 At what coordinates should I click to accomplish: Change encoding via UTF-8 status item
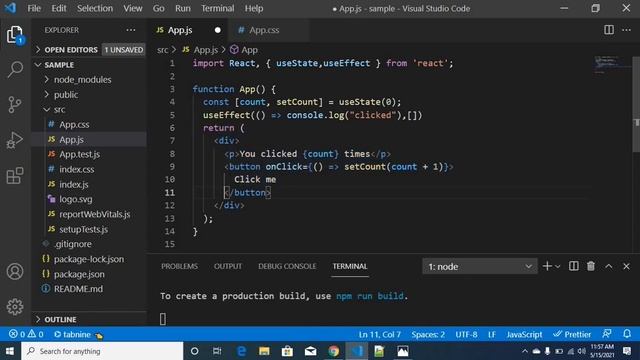466,334
